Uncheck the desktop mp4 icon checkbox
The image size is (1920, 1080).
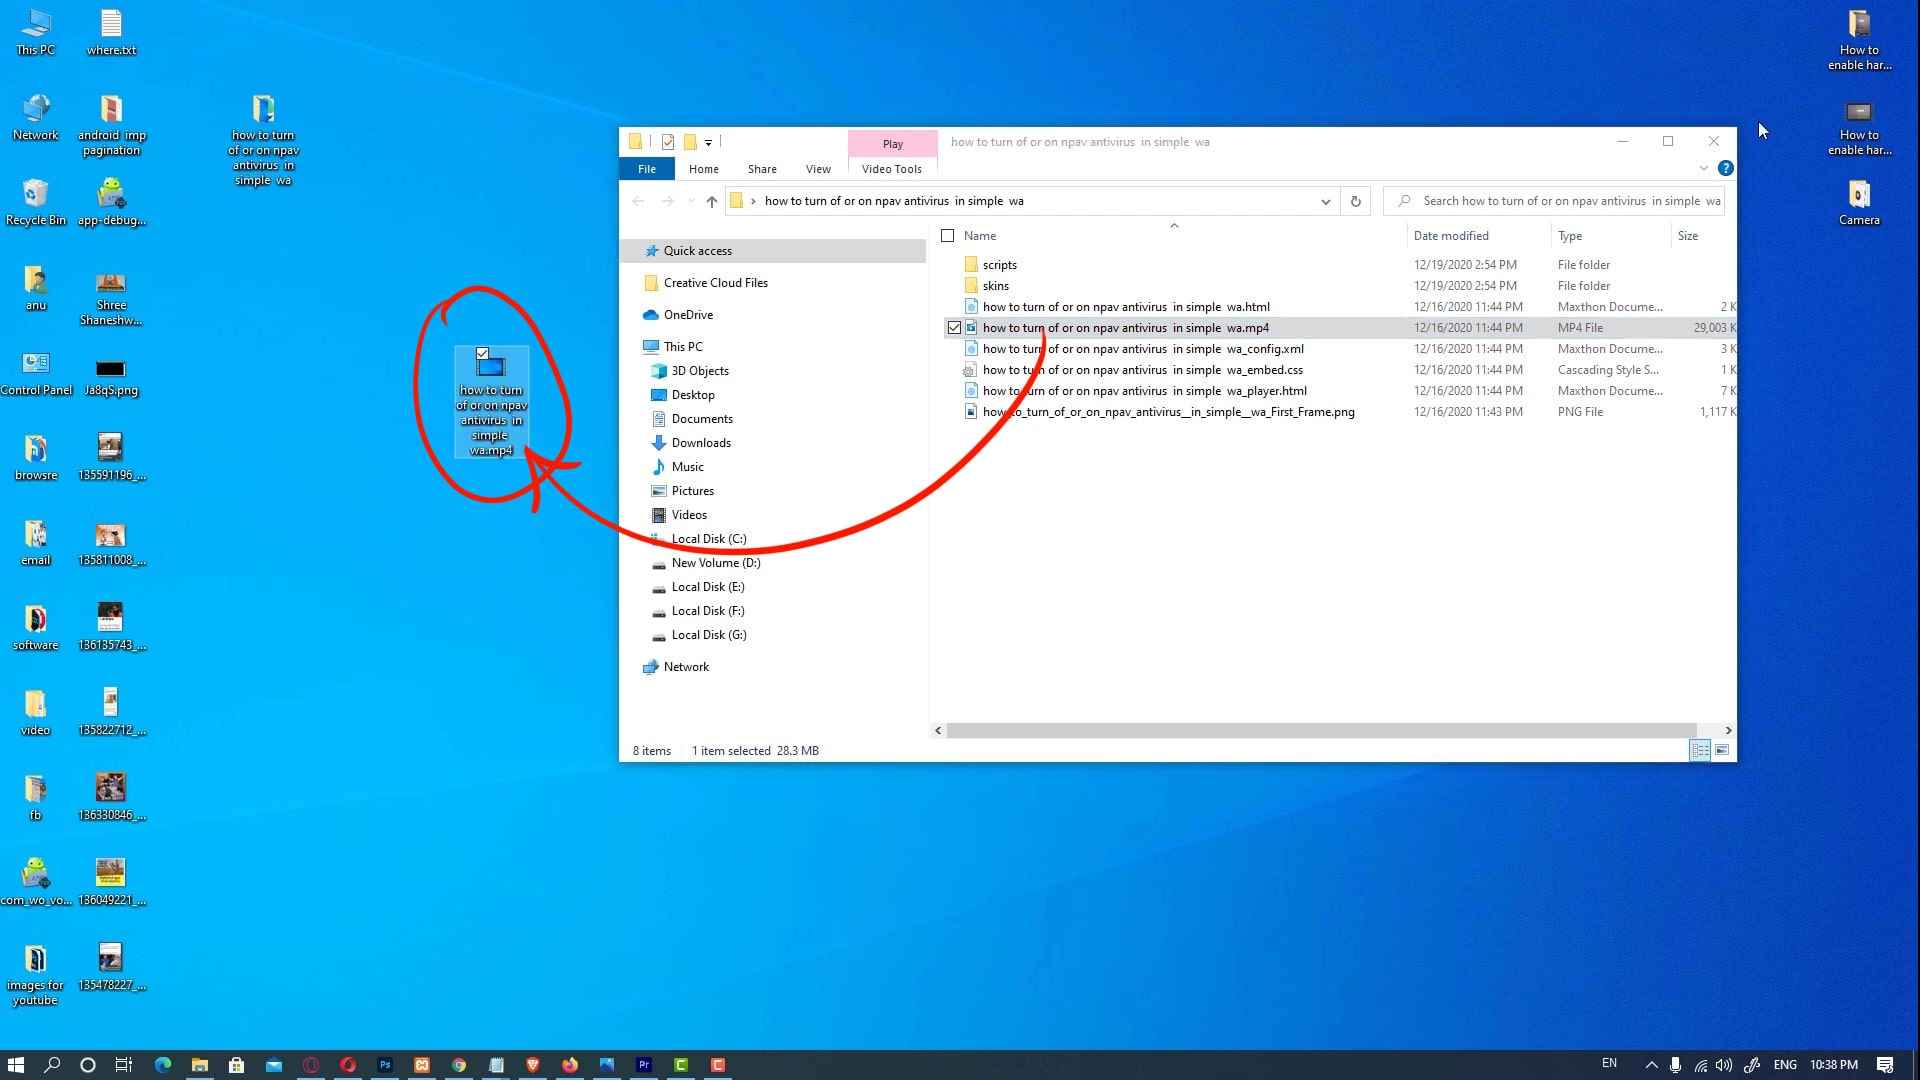pyautogui.click(x=482, y=353)
